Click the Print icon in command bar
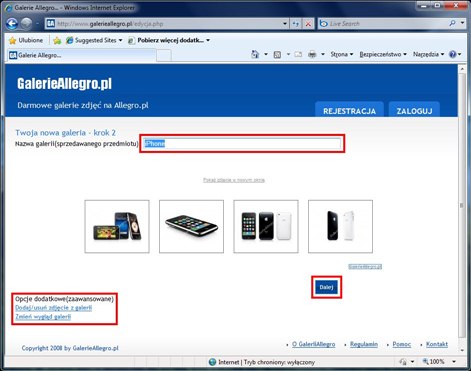Image resolution: width=471 pixels, height=371 pixels. coord(312,54)
